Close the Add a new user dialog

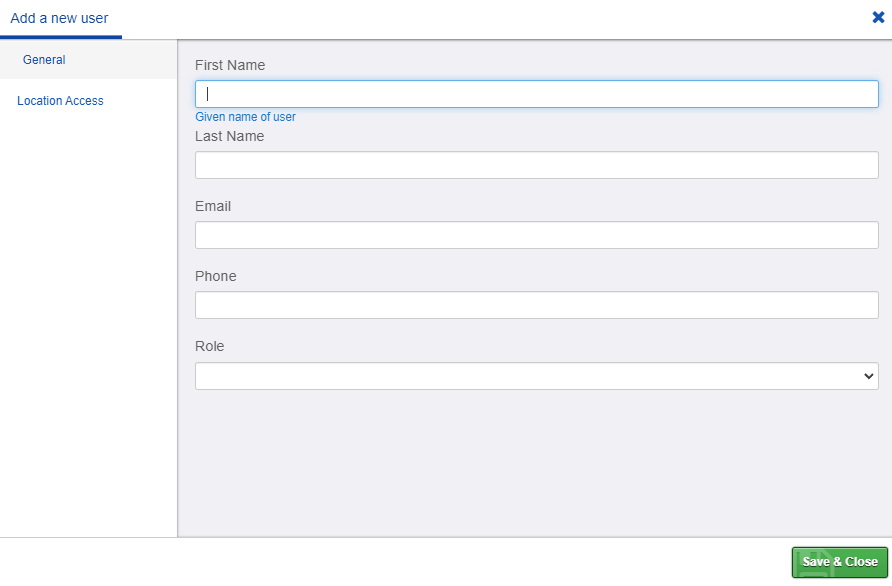(877, 17)
